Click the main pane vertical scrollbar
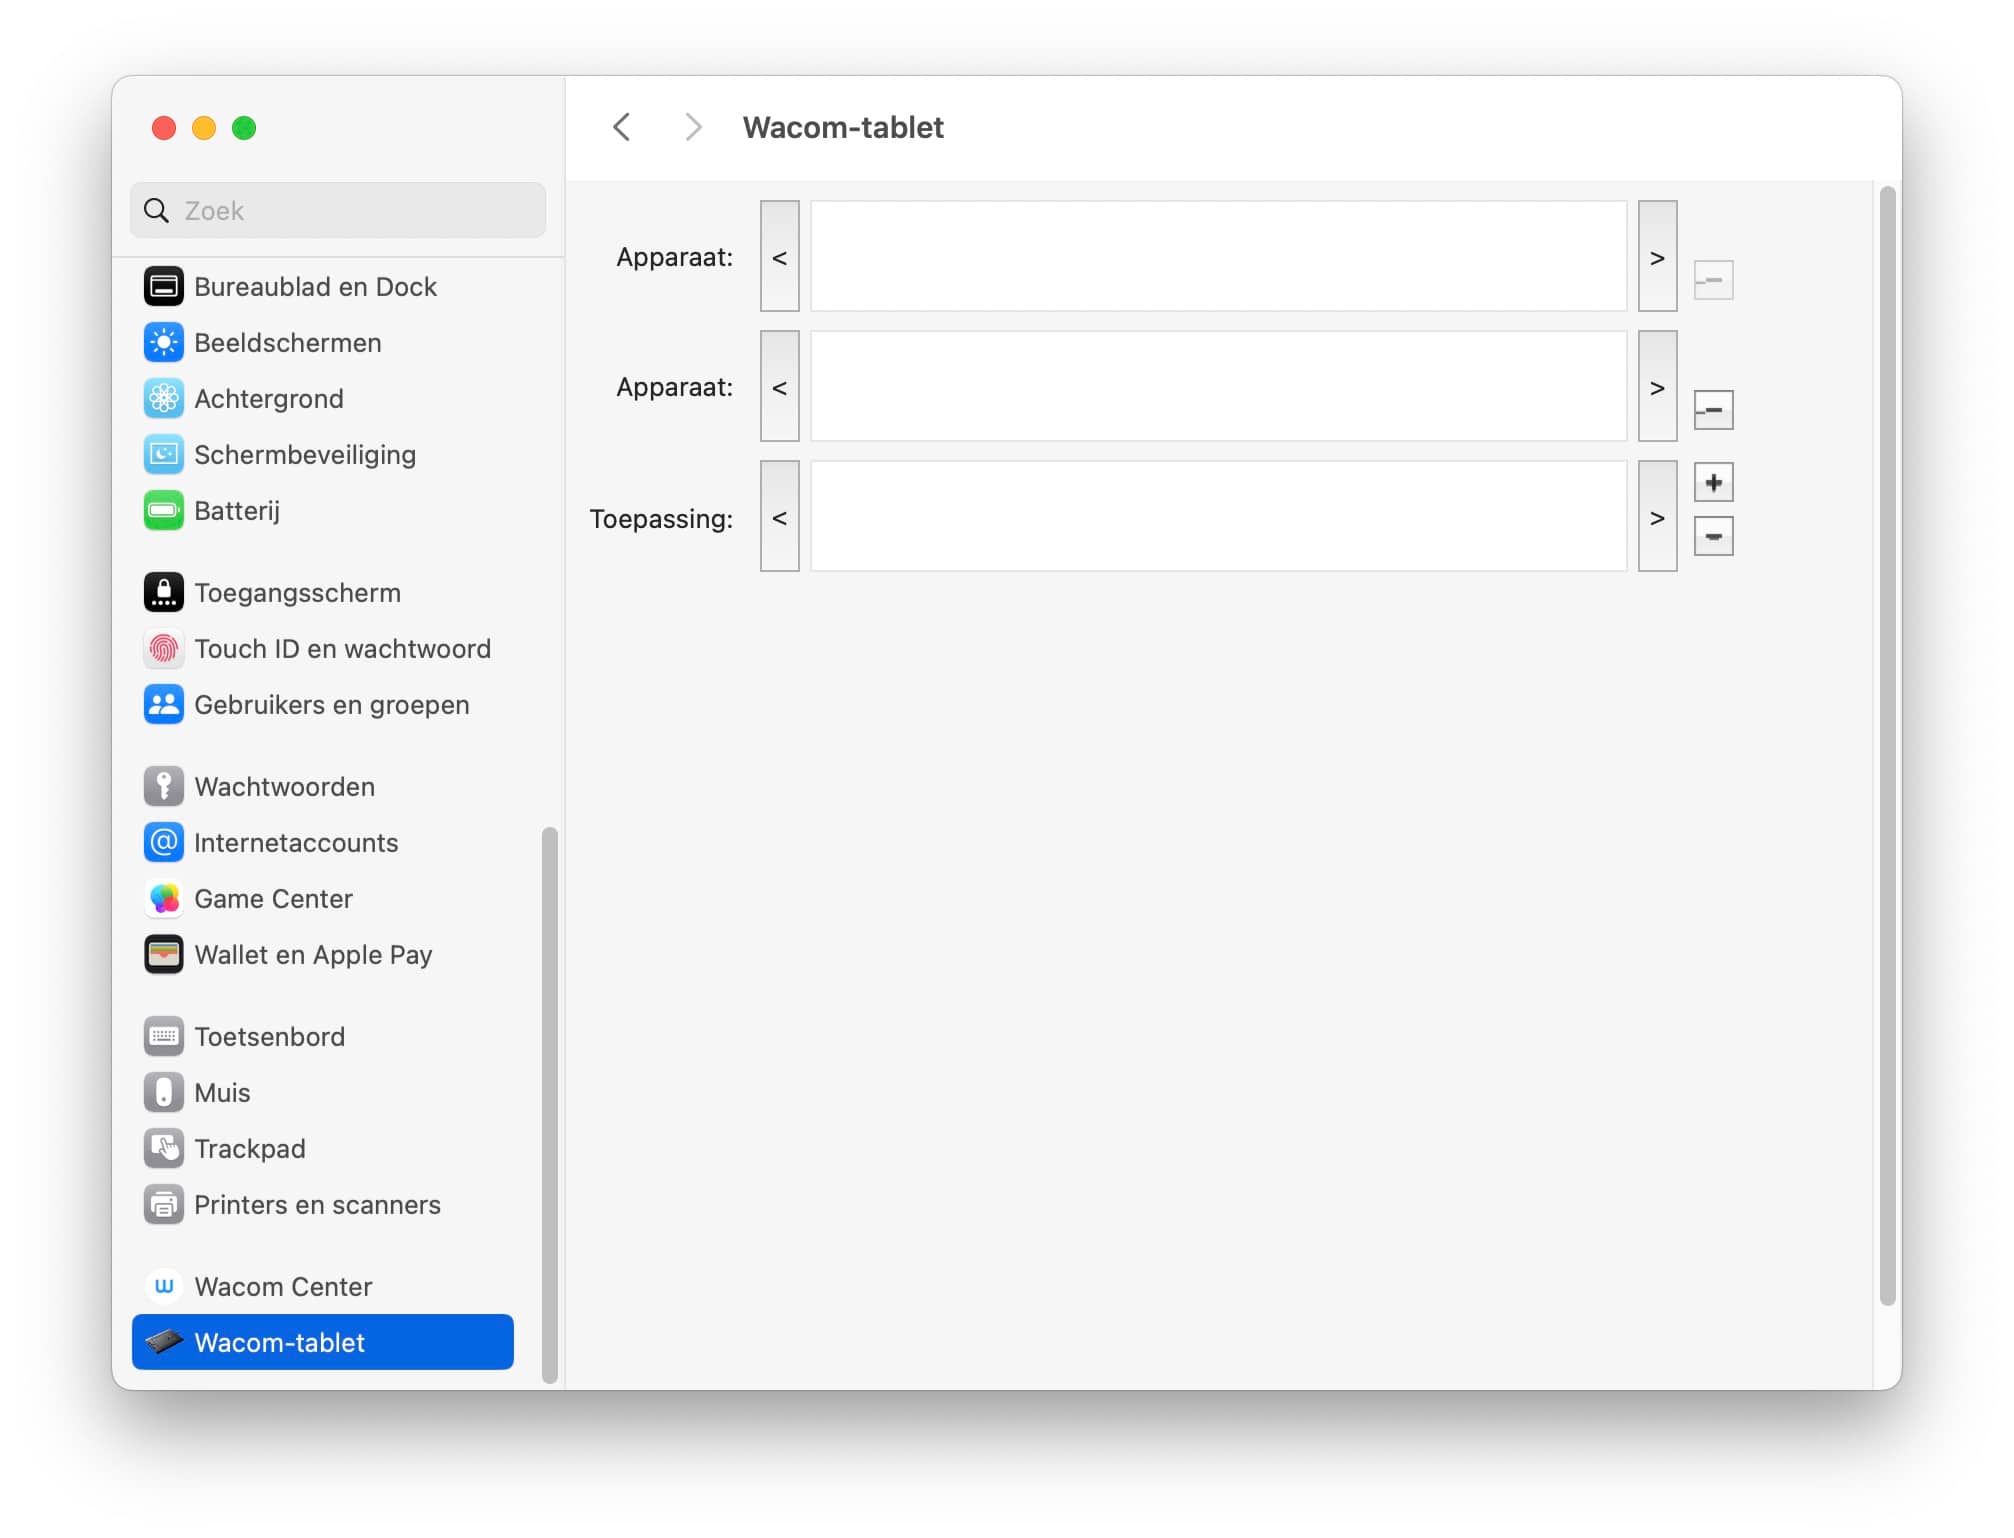Screen dimensions: 2014x1538 click(1888, 746)
